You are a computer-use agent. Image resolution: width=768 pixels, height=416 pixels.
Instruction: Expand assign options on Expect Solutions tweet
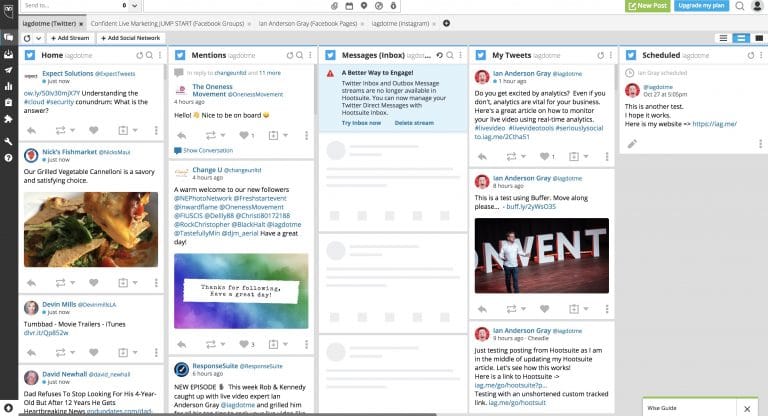click(135, 130)
